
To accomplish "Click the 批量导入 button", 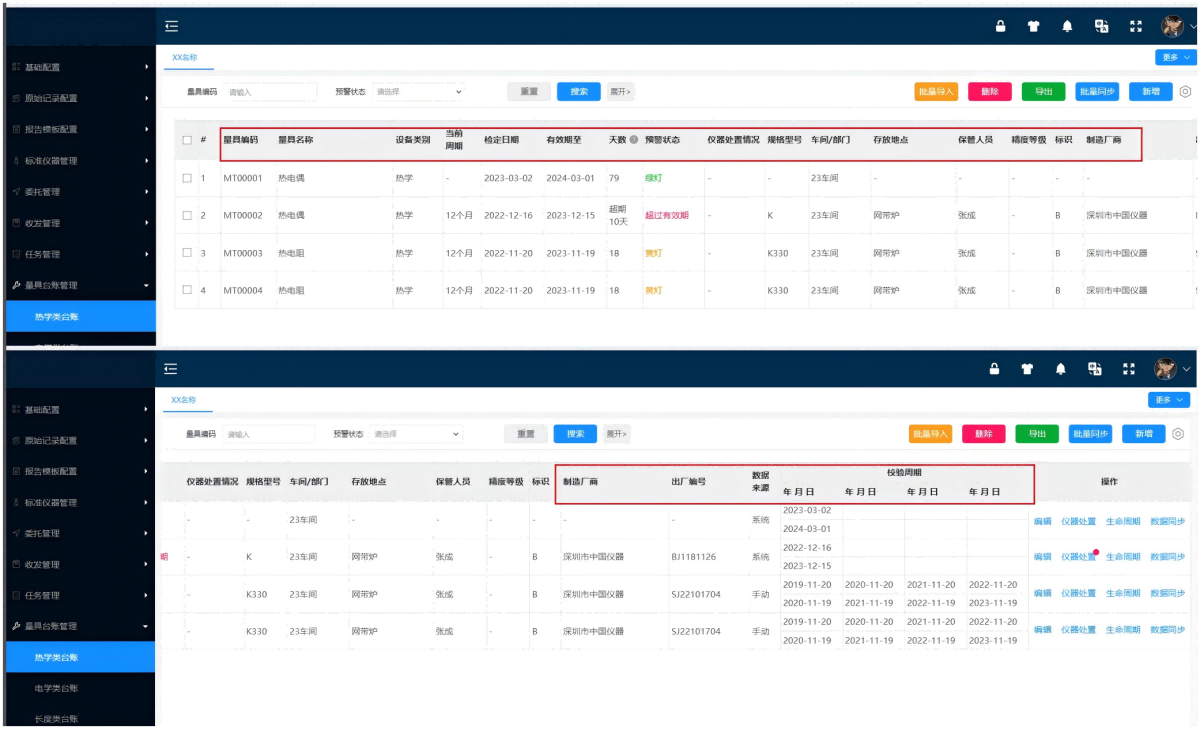I will coord(937,89).
